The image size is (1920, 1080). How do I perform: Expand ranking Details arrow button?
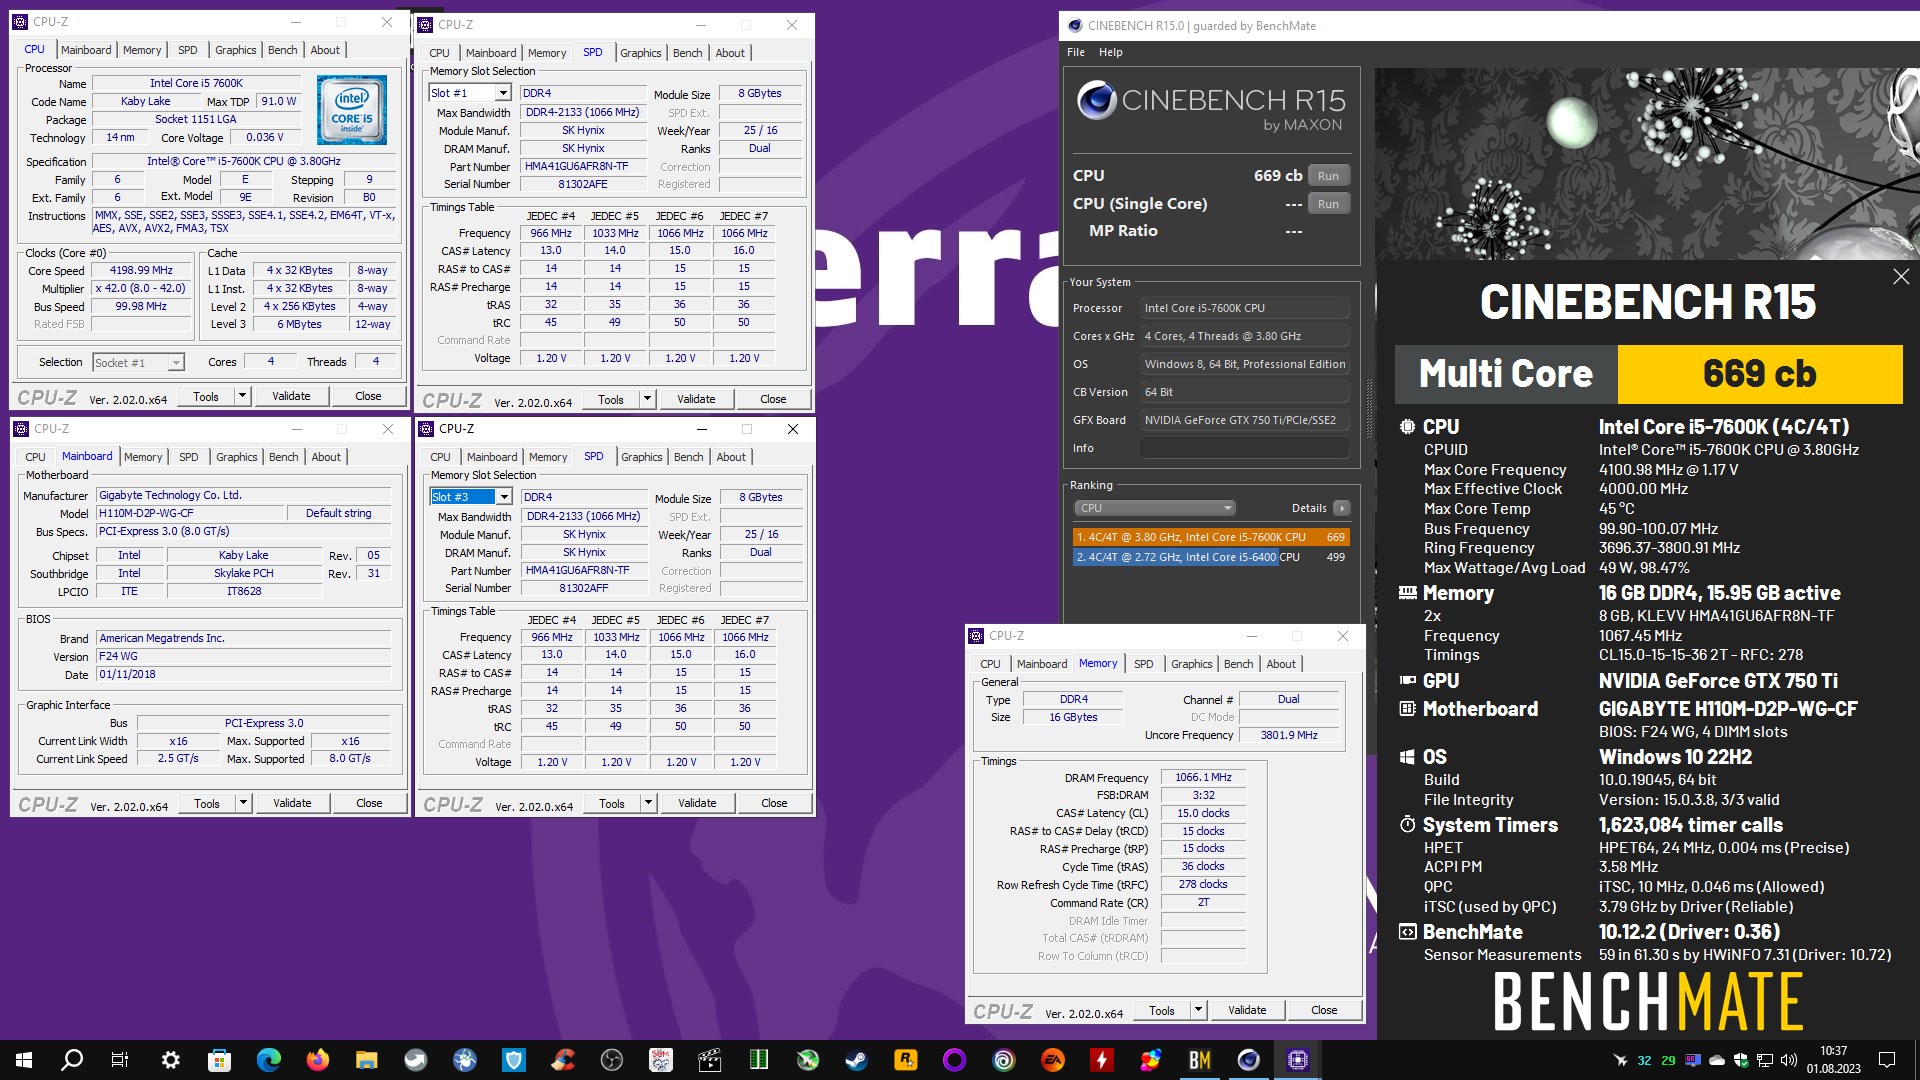pyautogui.click(x=1342, y=508)
